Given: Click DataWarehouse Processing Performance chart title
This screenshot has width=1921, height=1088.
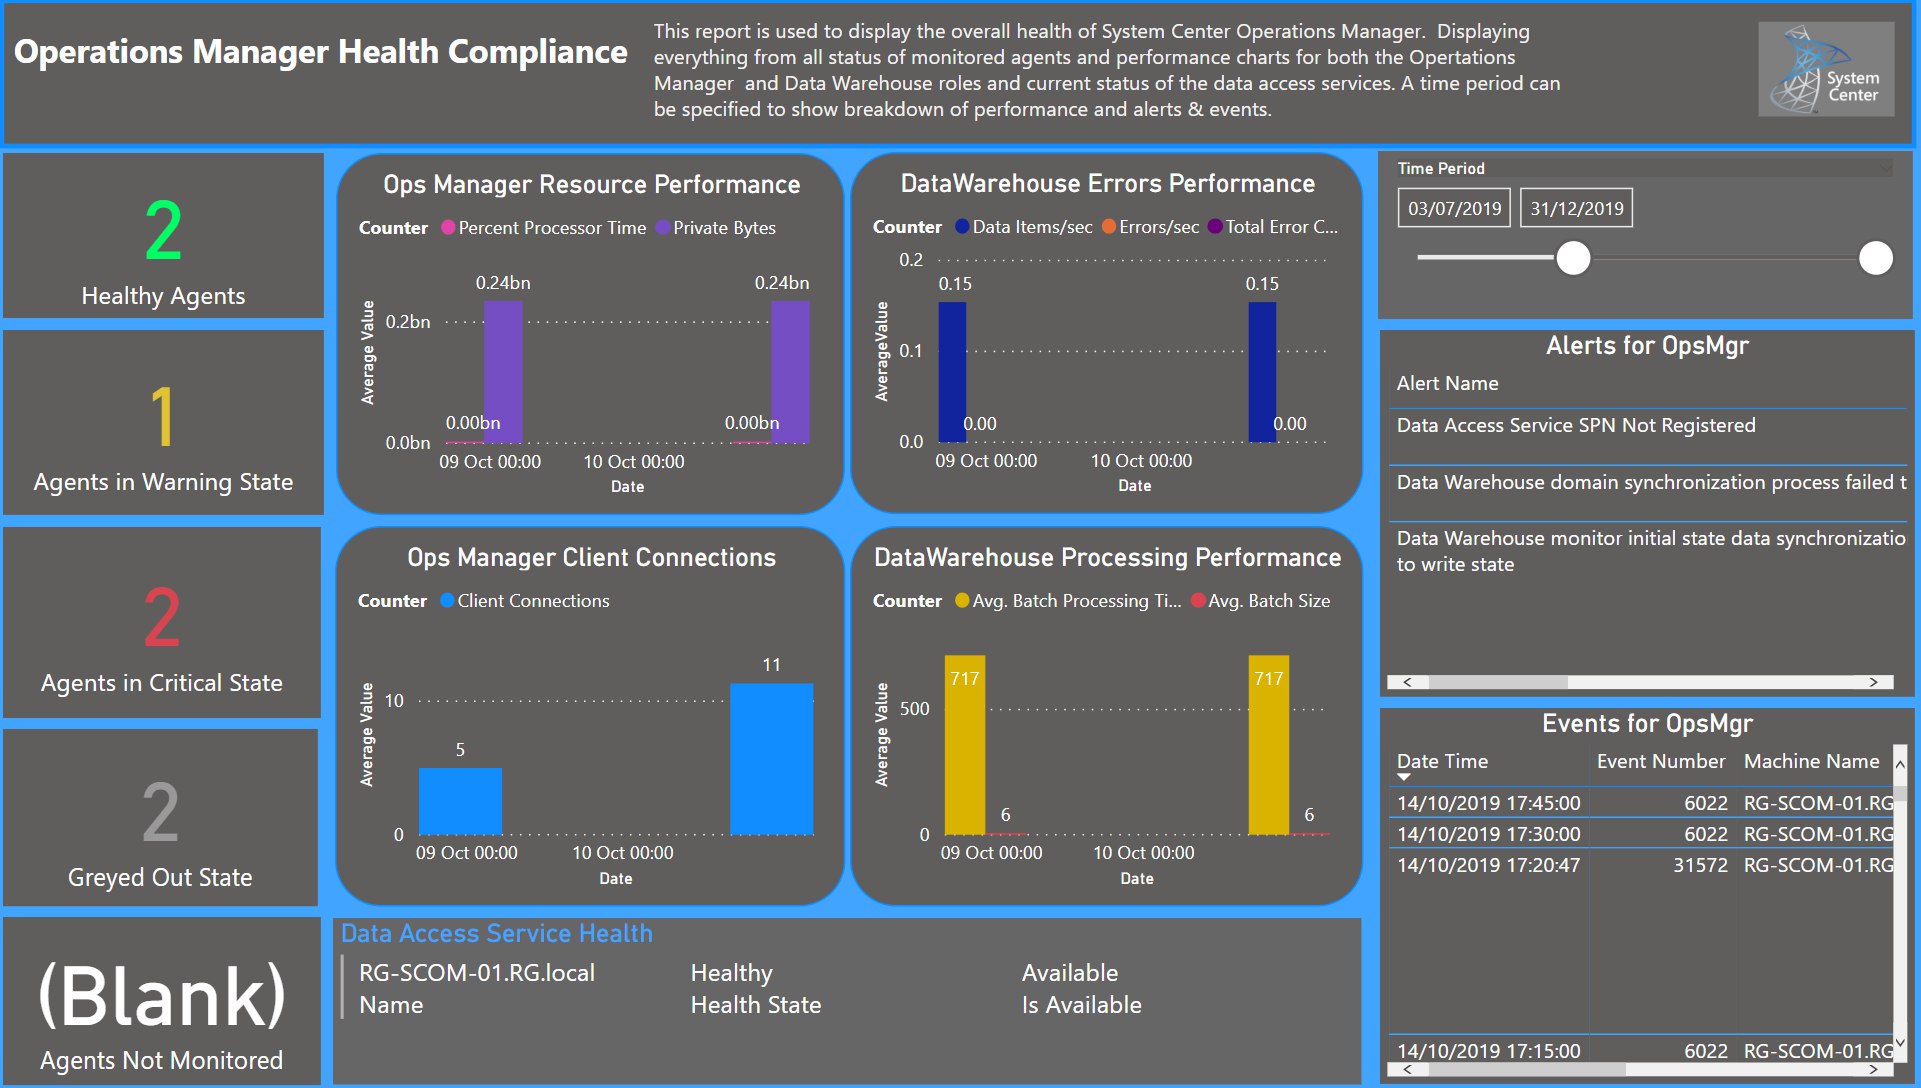Looking at the screenshot, I should tap(1108, 557).
